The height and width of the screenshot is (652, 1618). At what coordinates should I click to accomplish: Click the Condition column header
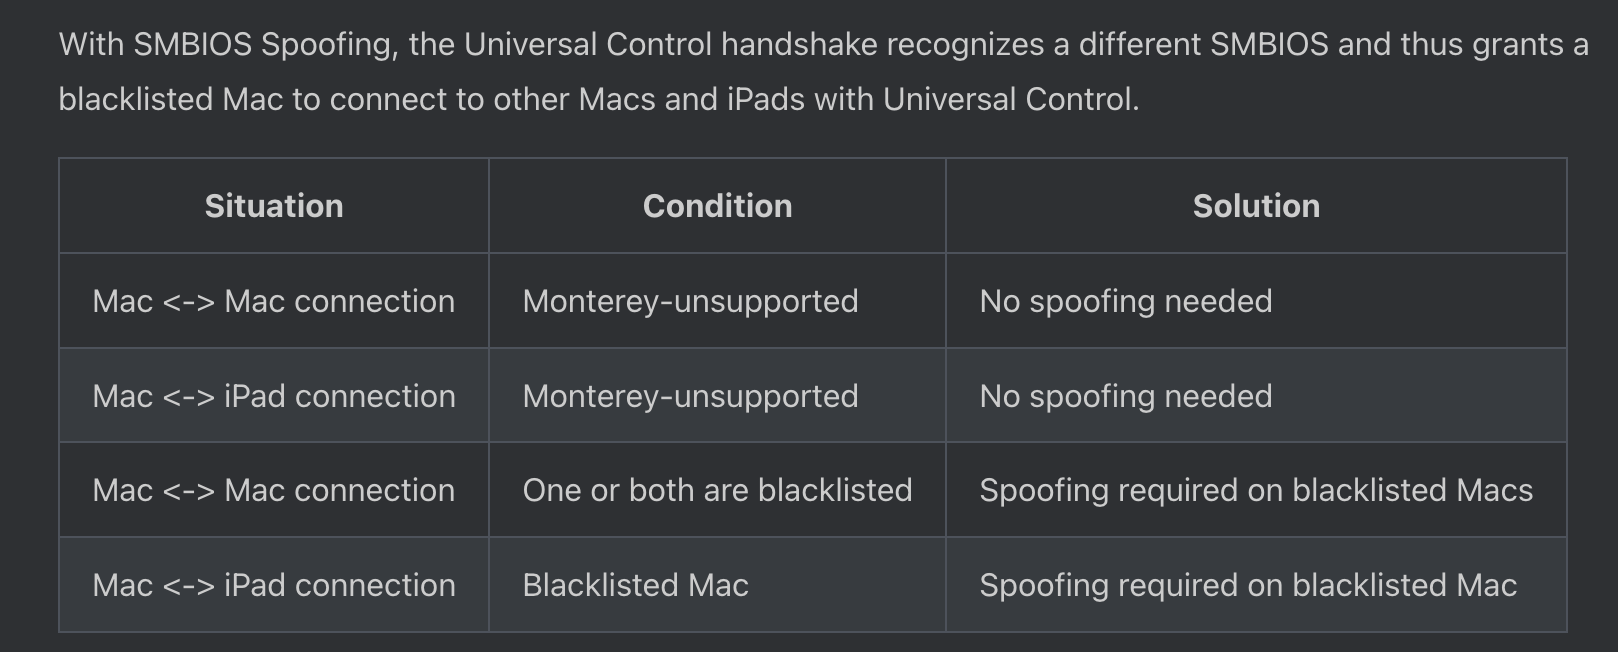717,206
